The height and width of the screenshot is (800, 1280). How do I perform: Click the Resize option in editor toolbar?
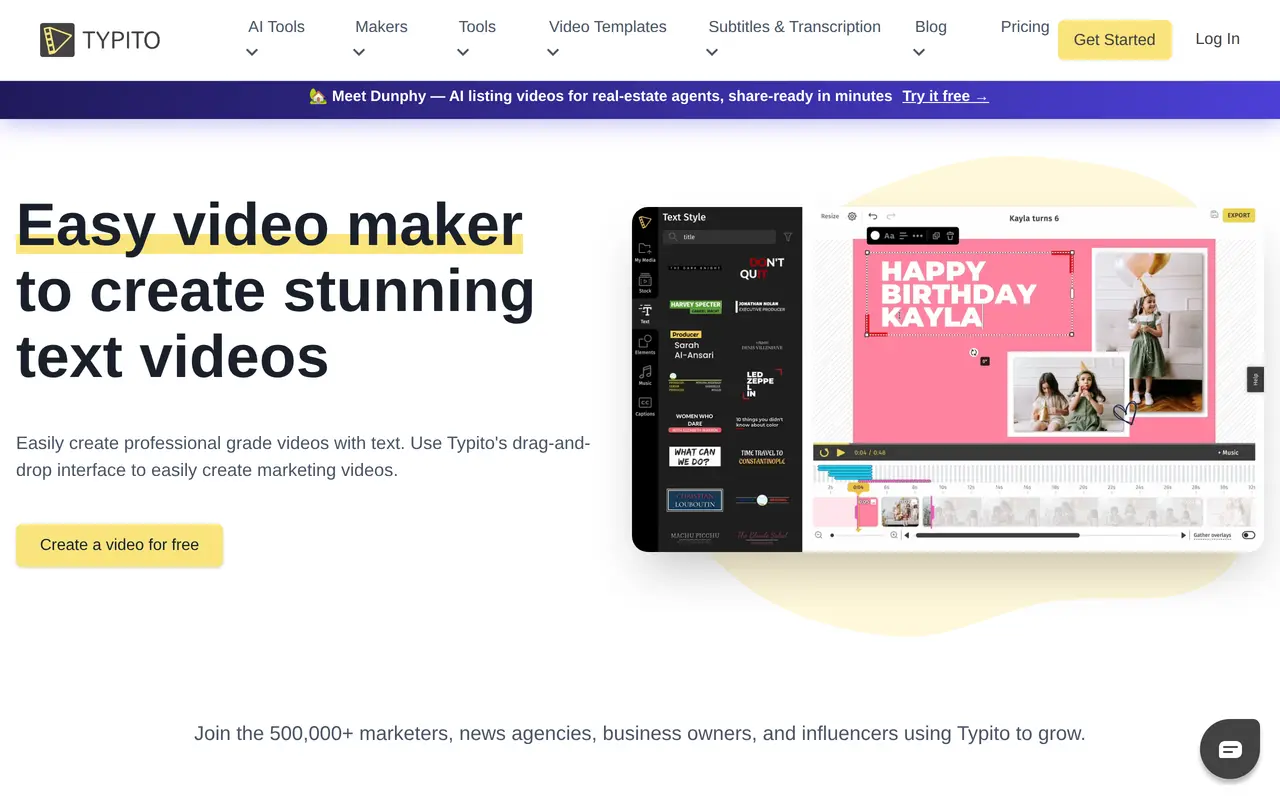tap(830, 216)
